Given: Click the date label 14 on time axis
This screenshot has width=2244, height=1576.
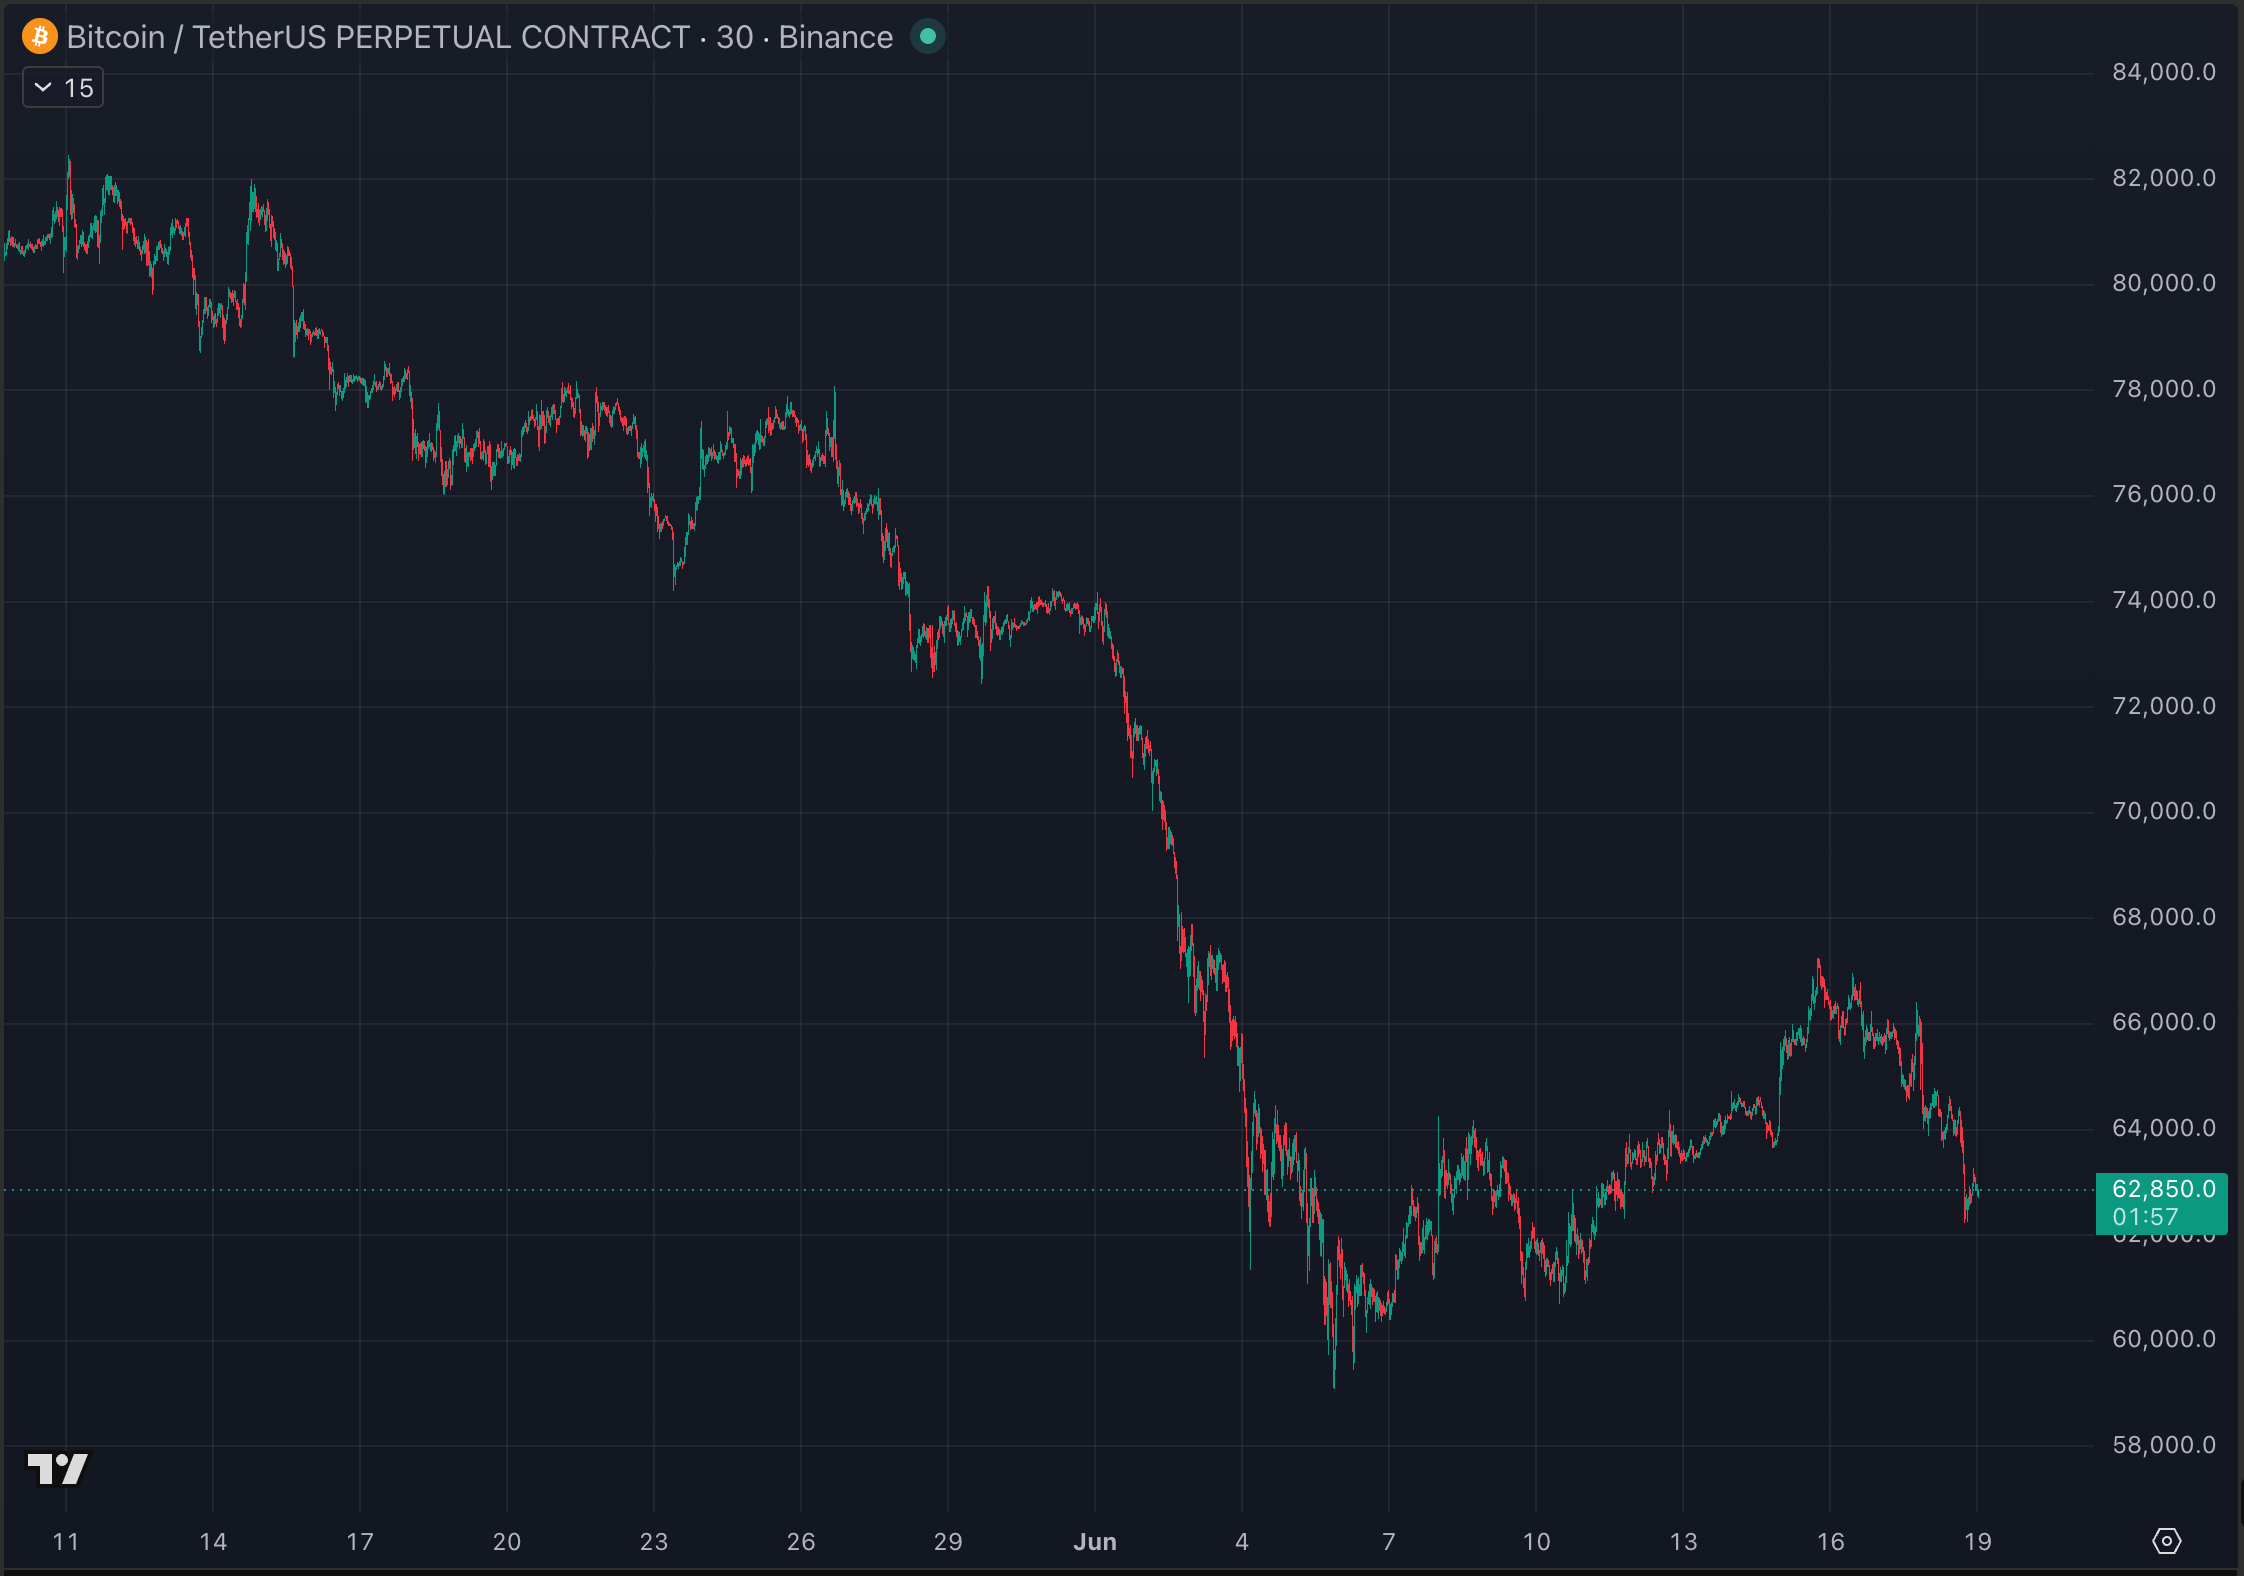Looking at the screenshot, I should [213, 1542].
